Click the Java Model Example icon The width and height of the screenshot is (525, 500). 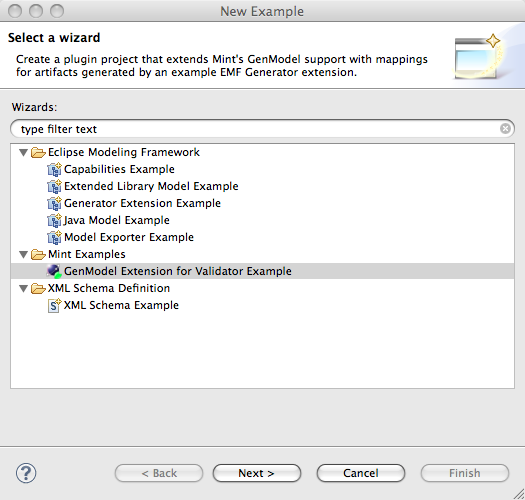[54, 220]
